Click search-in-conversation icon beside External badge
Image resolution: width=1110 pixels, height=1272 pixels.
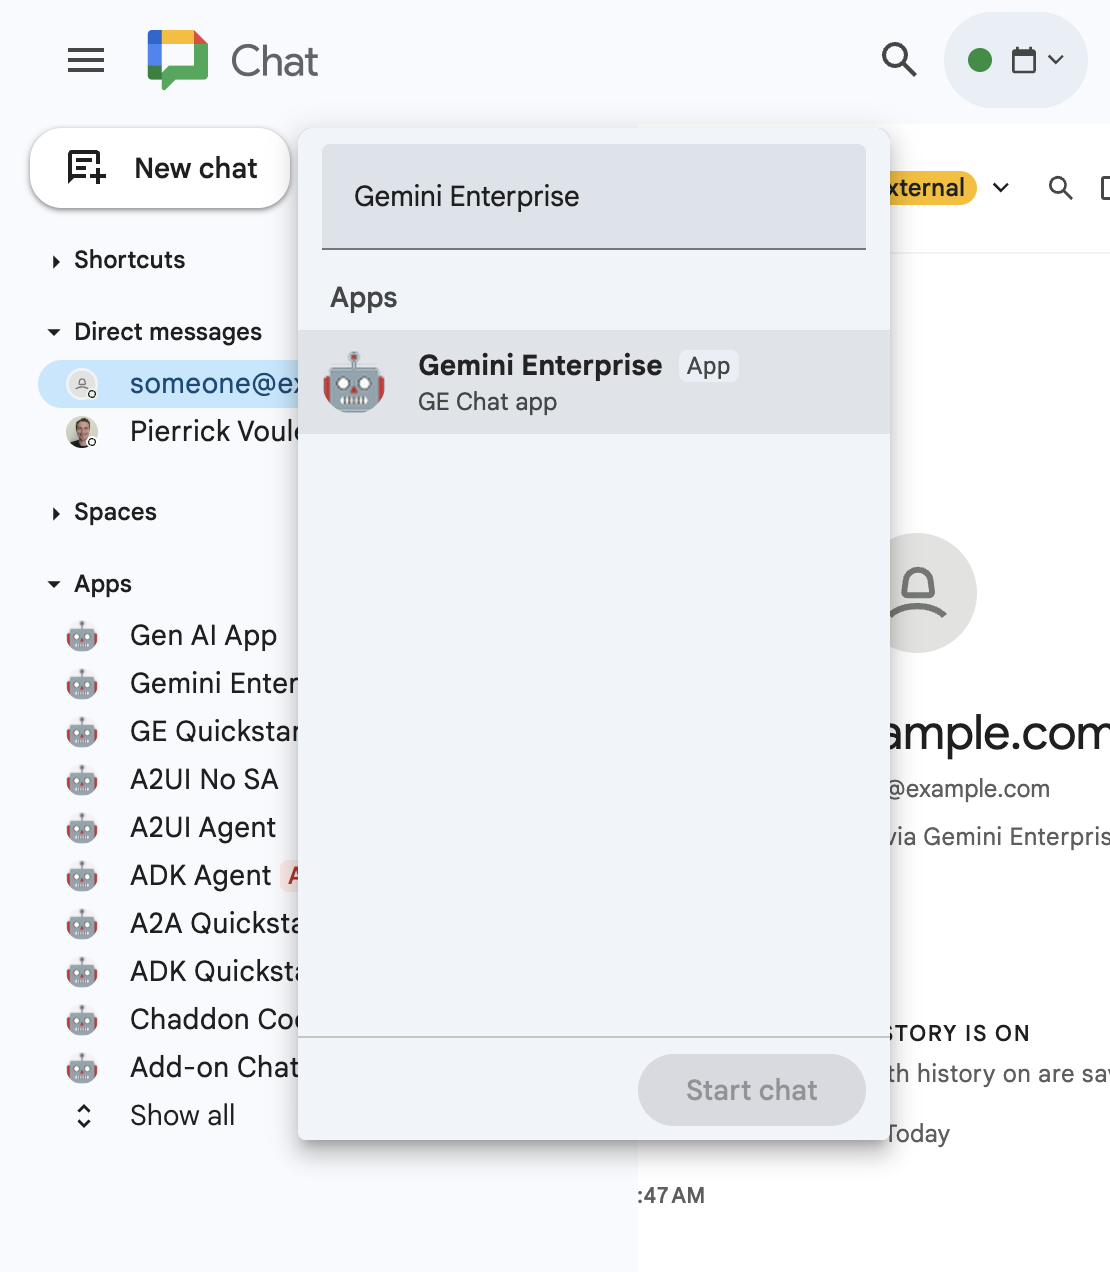click(x=1060, y=188)
